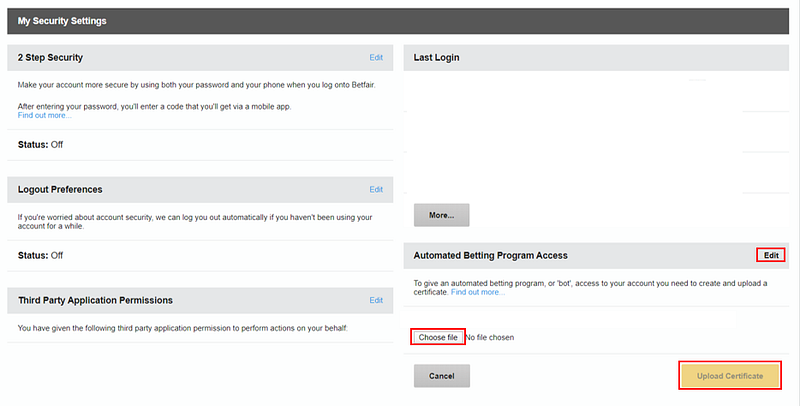Click the text about code via mobile app

[x=155, y=107]
